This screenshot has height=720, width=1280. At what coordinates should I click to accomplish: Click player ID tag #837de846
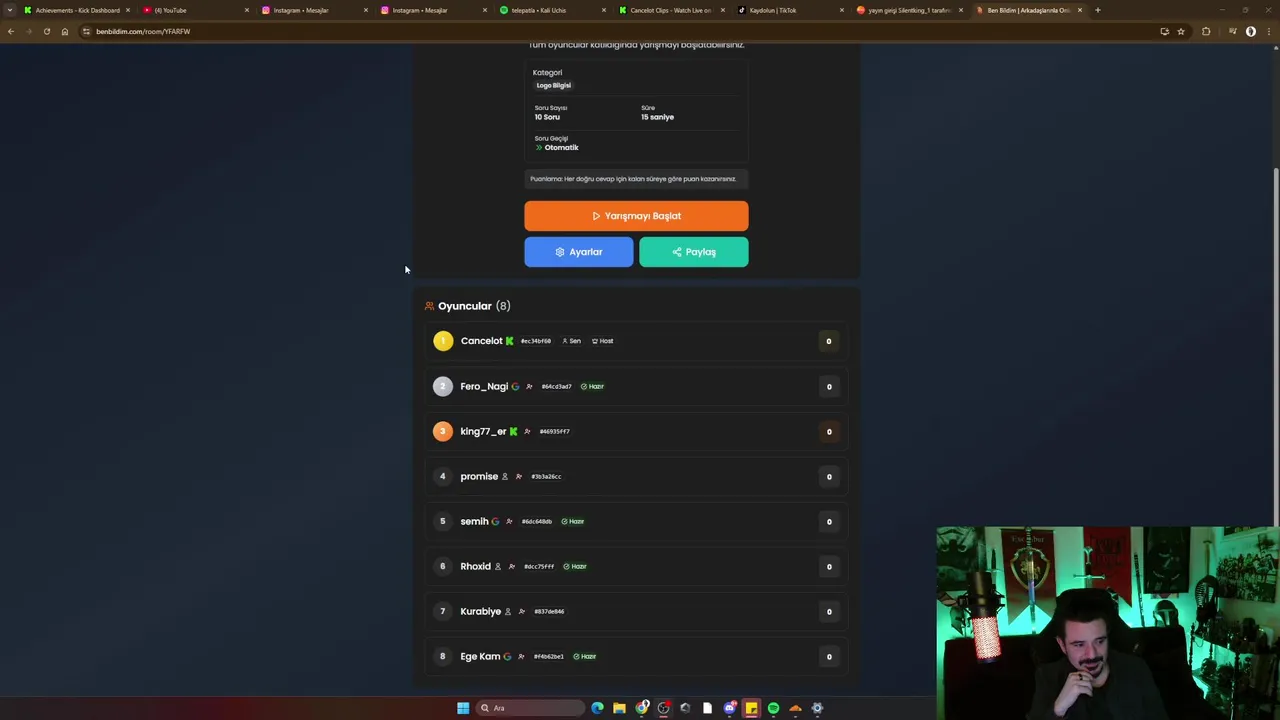point(549,612)
